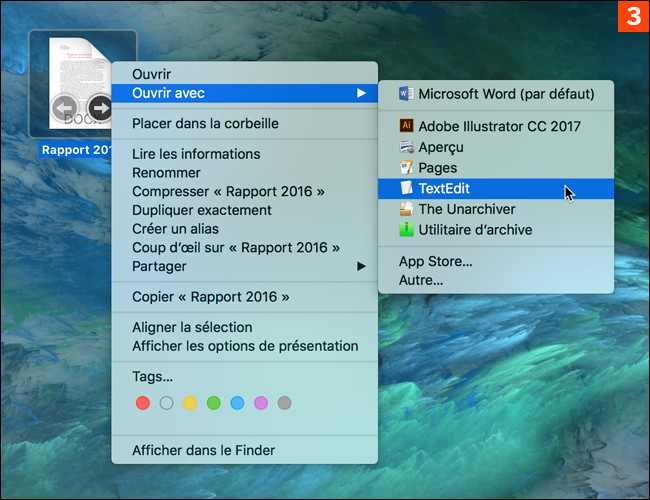Click Autre… to choose another app

(421, 281)
